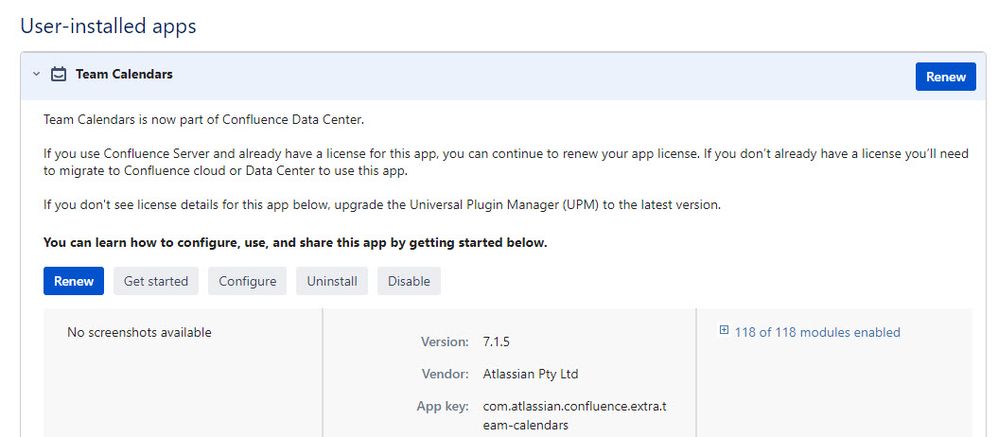Click app key com.atlassian.confluence.extra.team-calendars
The width and height of the screenshot is (998, 437).
tap(575, 415)
